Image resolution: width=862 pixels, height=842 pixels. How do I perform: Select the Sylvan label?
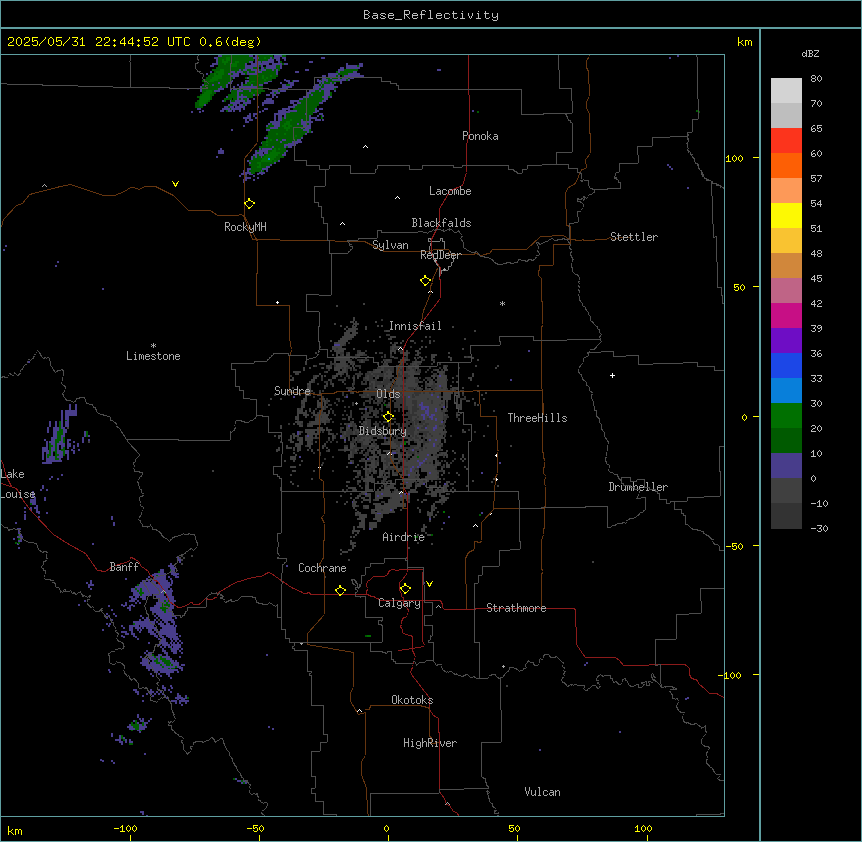pos(390,245)
